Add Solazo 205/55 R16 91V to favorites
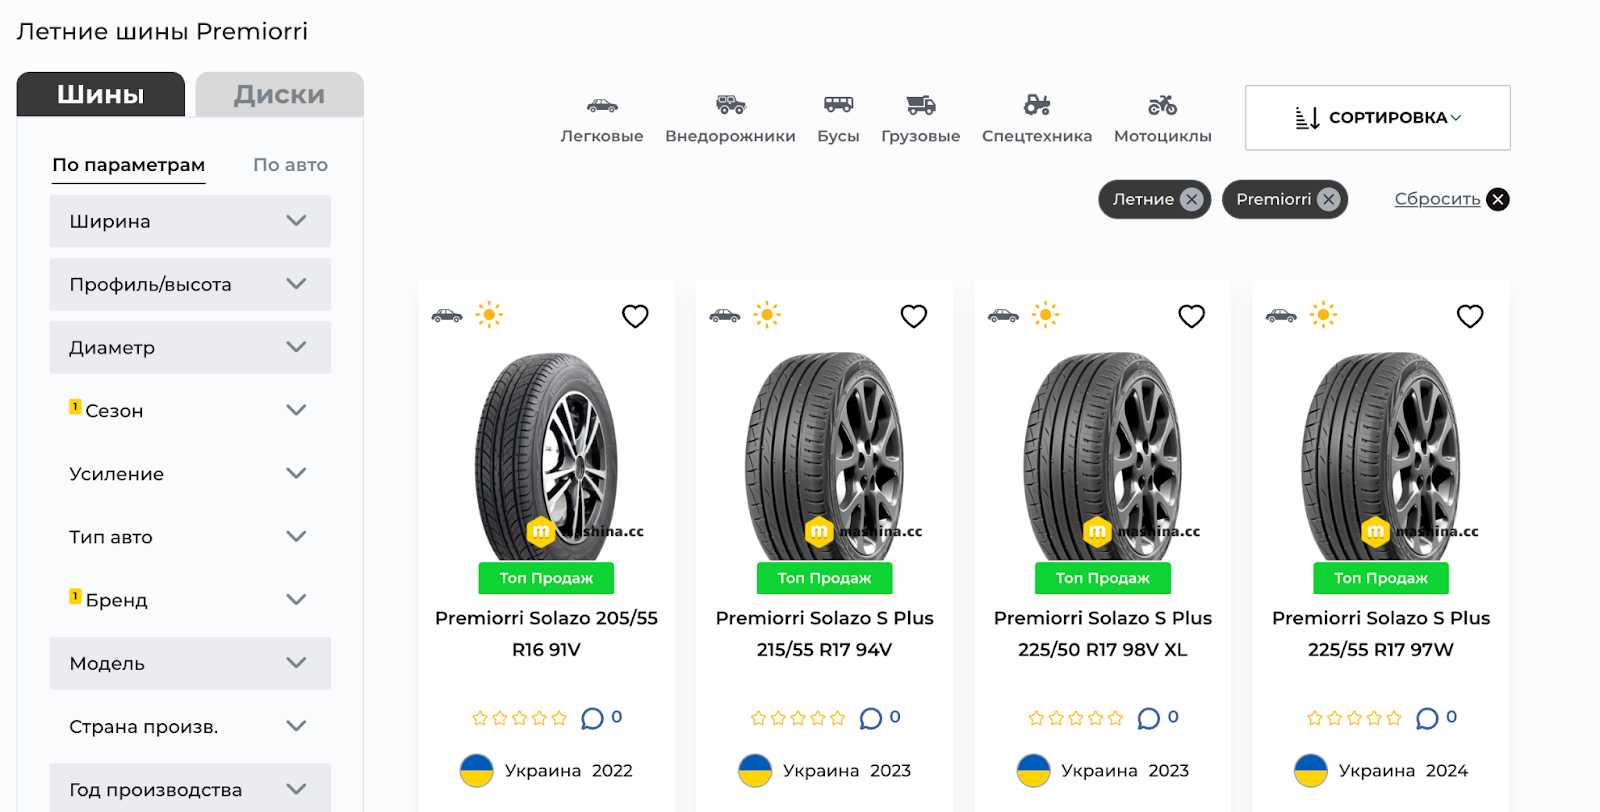The image size is (1600, 812). [x=635, y=316]
